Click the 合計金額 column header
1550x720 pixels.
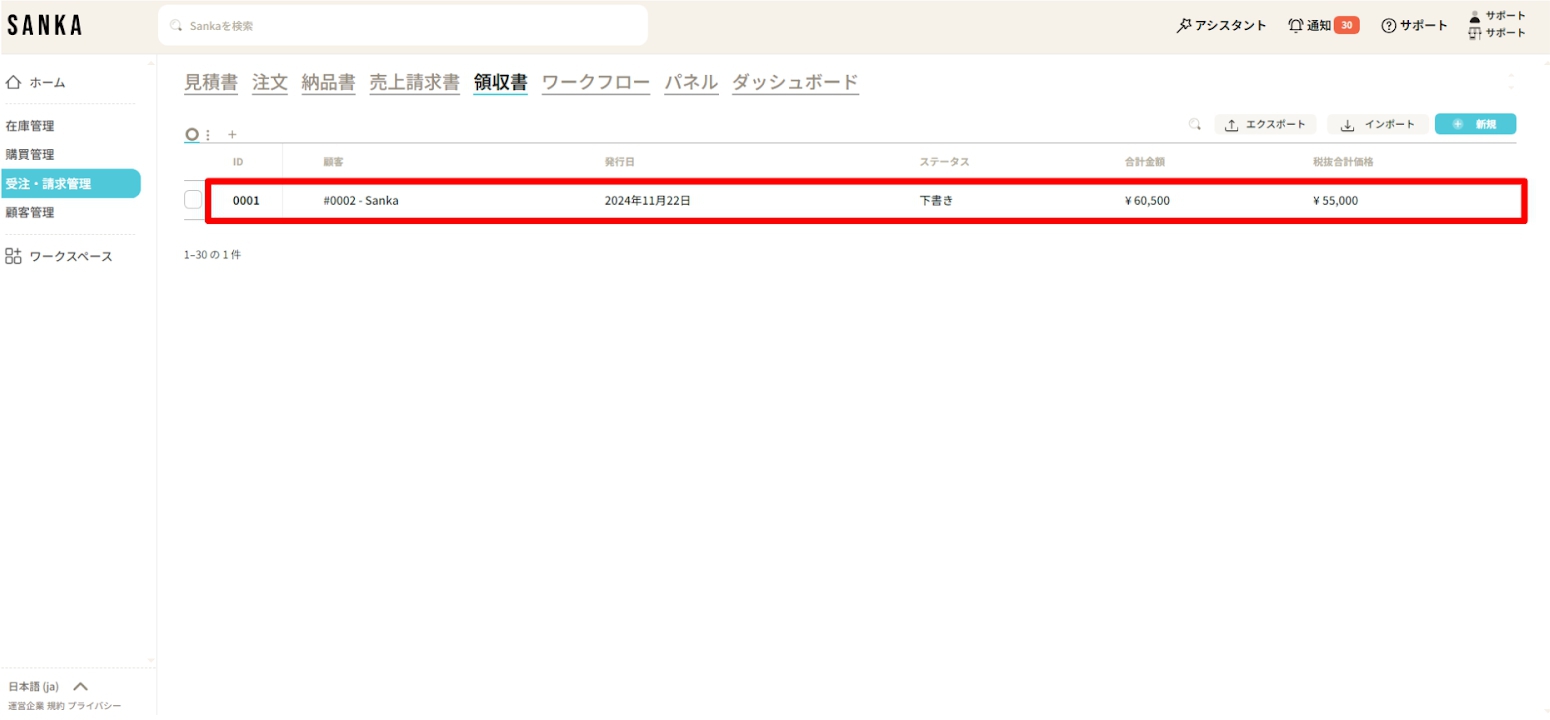pos(1145,162)
